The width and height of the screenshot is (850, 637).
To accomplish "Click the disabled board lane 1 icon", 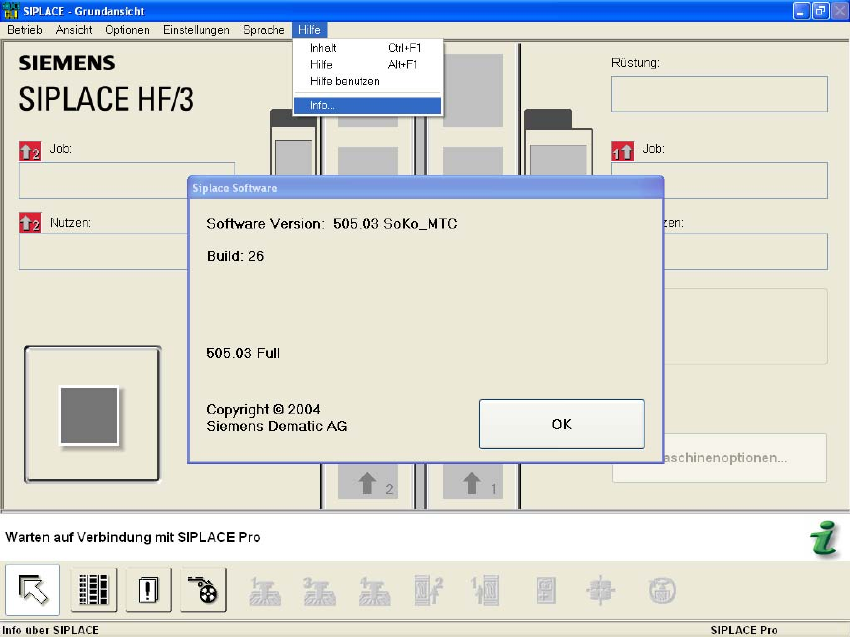I will [x=485, y=591].
